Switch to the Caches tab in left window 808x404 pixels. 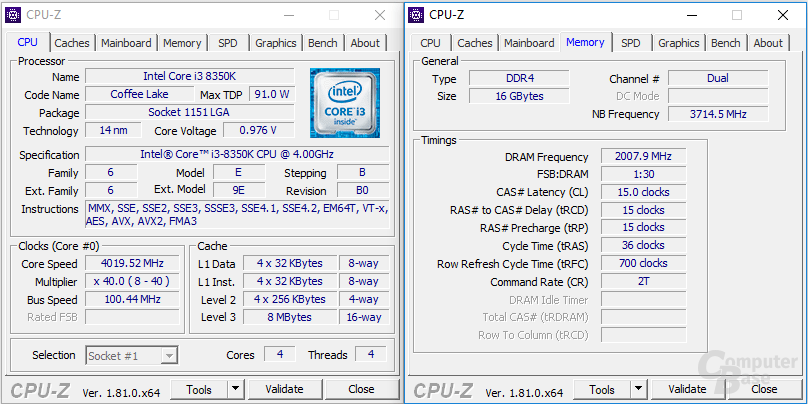[72, 43]
